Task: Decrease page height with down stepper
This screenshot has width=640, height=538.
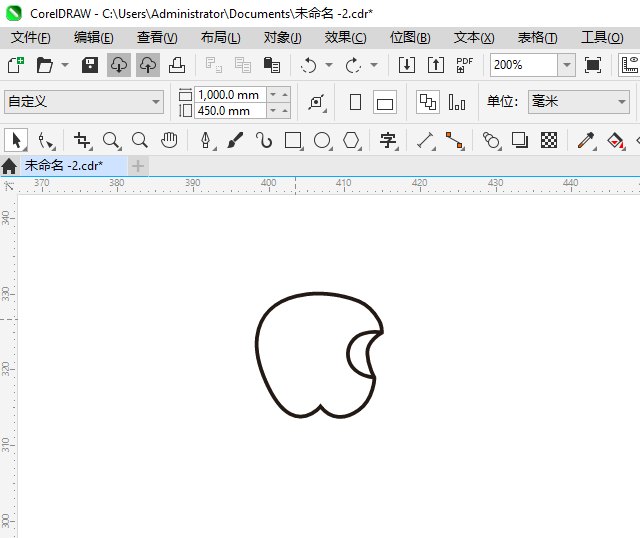Action: (x=273, y=111)
